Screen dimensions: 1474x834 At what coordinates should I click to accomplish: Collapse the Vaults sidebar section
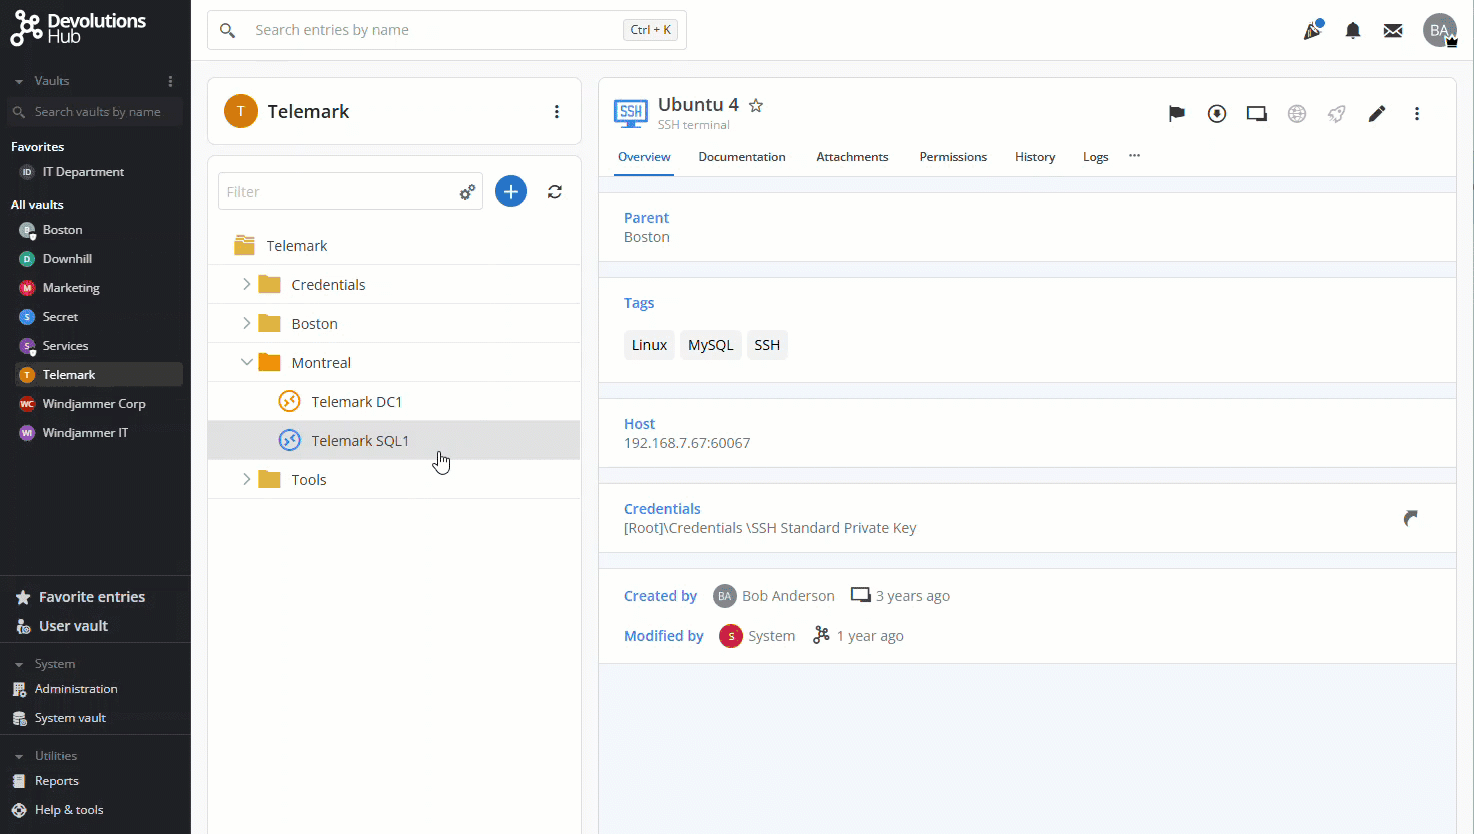point(19,81)
